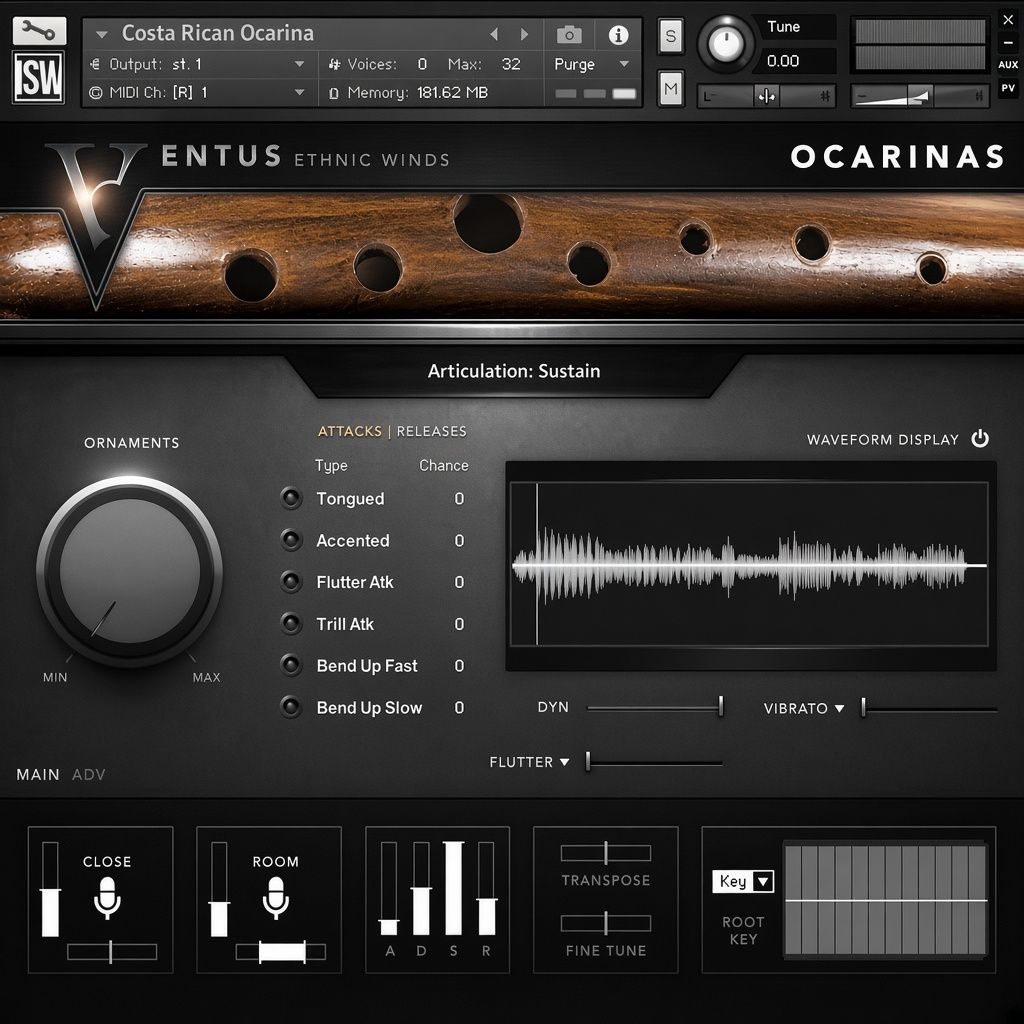1024x1024 pixels.
Task: Go to previous instrument preset arrow
Action: [494, 34]
